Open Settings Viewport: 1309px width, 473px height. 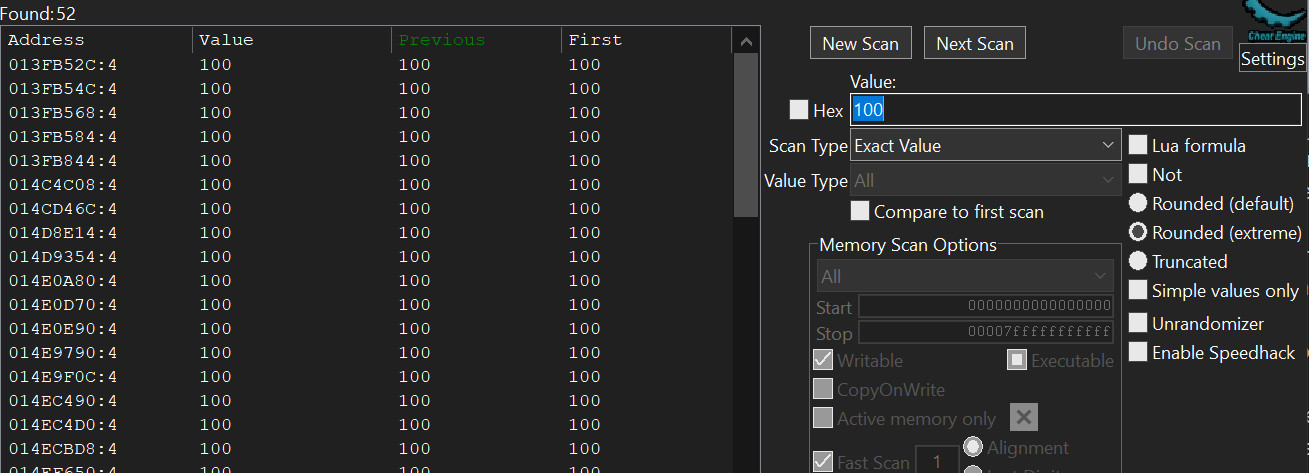(1272, 59)
